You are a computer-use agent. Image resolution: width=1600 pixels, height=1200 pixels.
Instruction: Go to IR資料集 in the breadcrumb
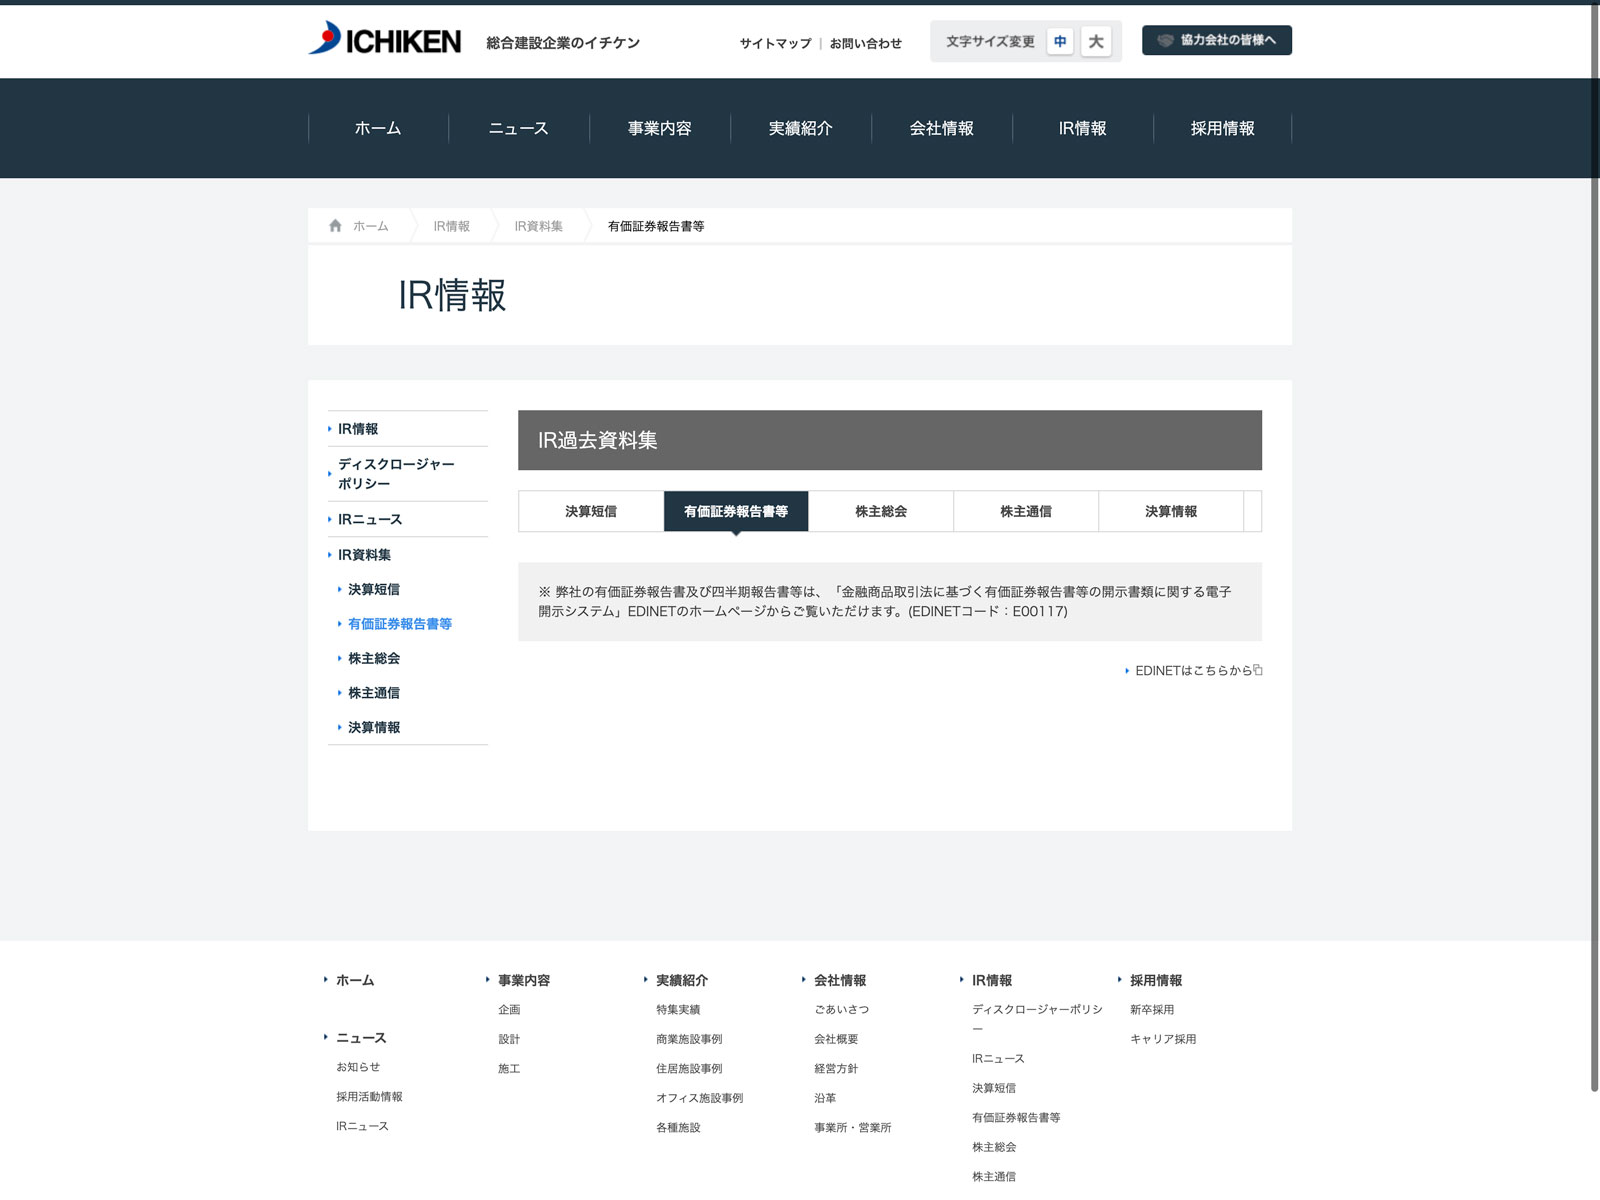click(538, 226)
